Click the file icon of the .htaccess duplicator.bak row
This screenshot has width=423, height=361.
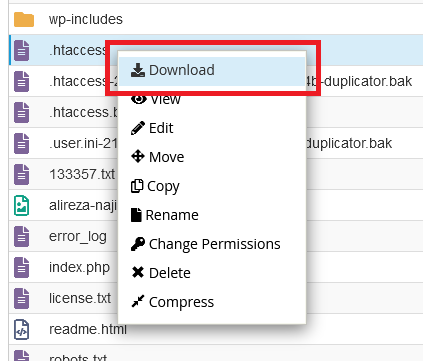pyautogui.click(x=22, y=81)
